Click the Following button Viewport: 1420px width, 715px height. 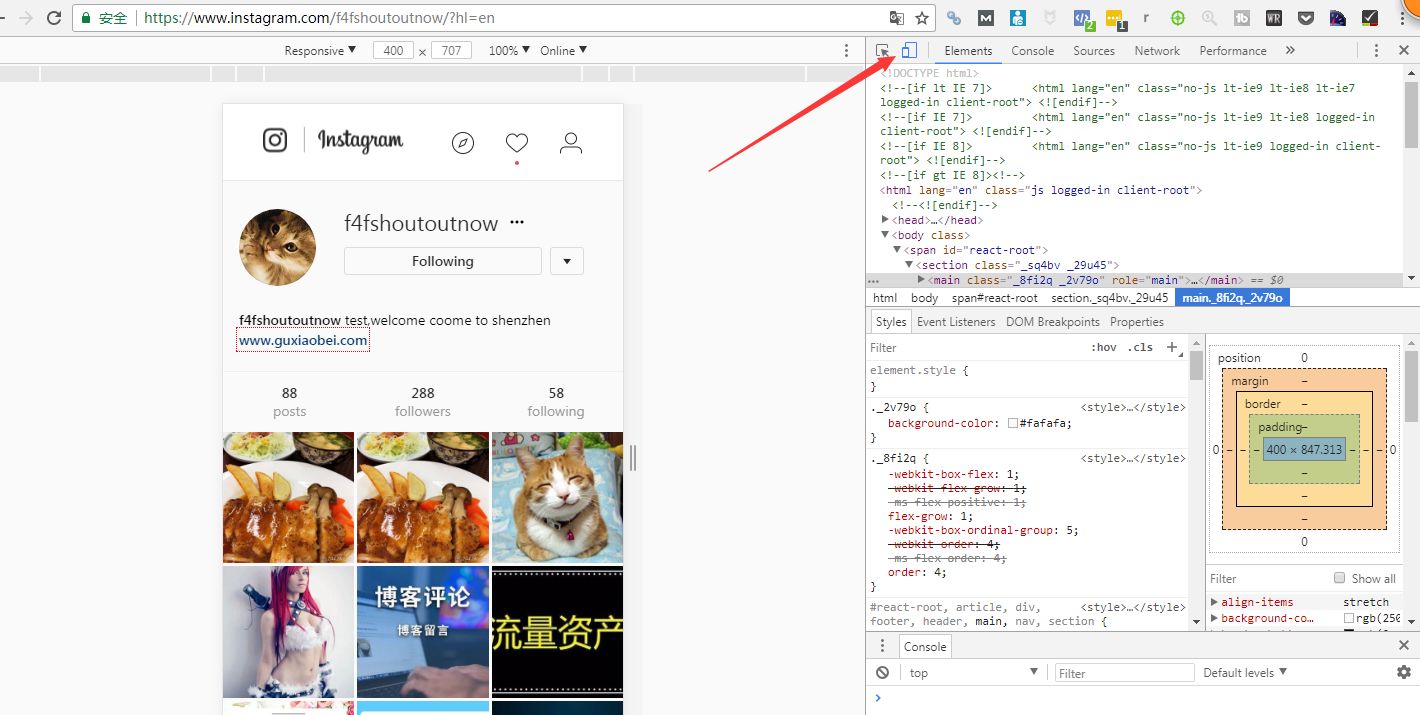pos(443,261)
